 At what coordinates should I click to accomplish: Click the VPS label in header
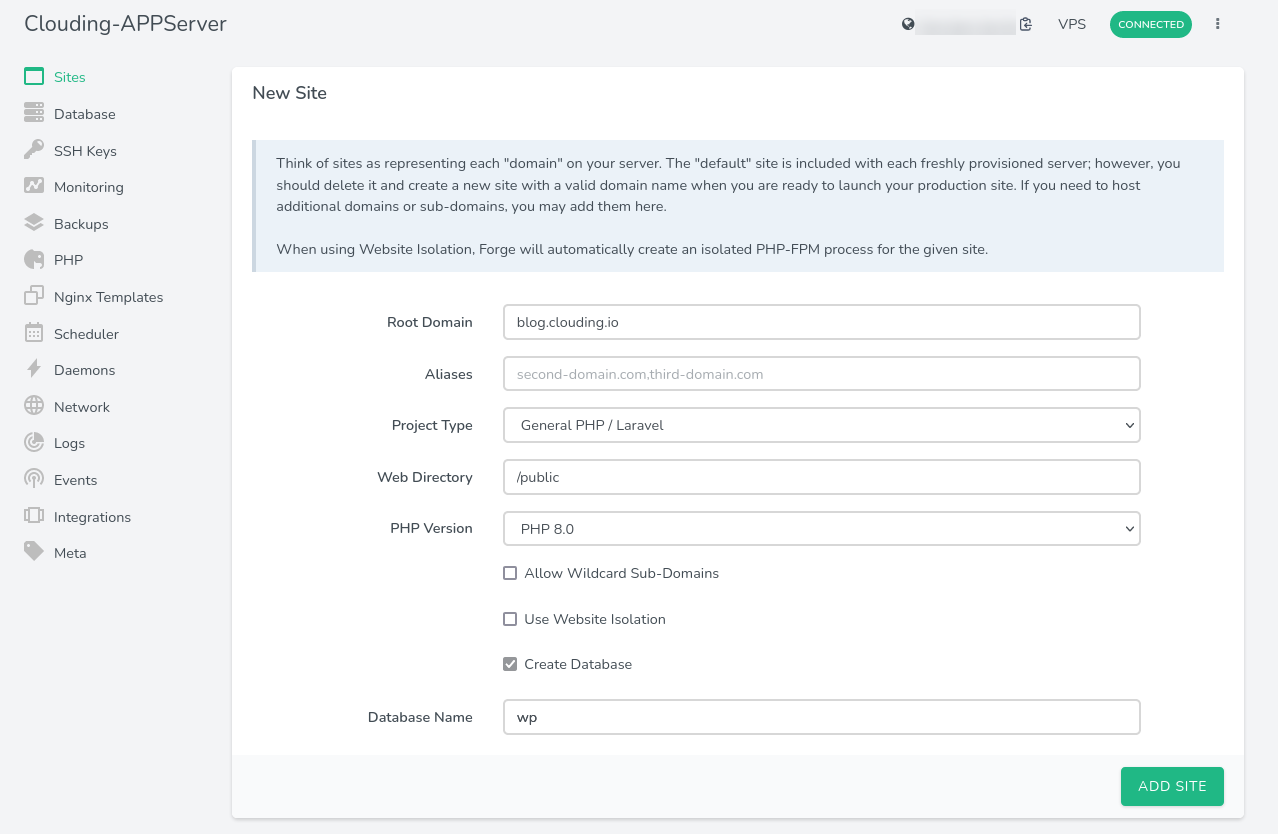pyautogui.click(x=1072, y=24)
